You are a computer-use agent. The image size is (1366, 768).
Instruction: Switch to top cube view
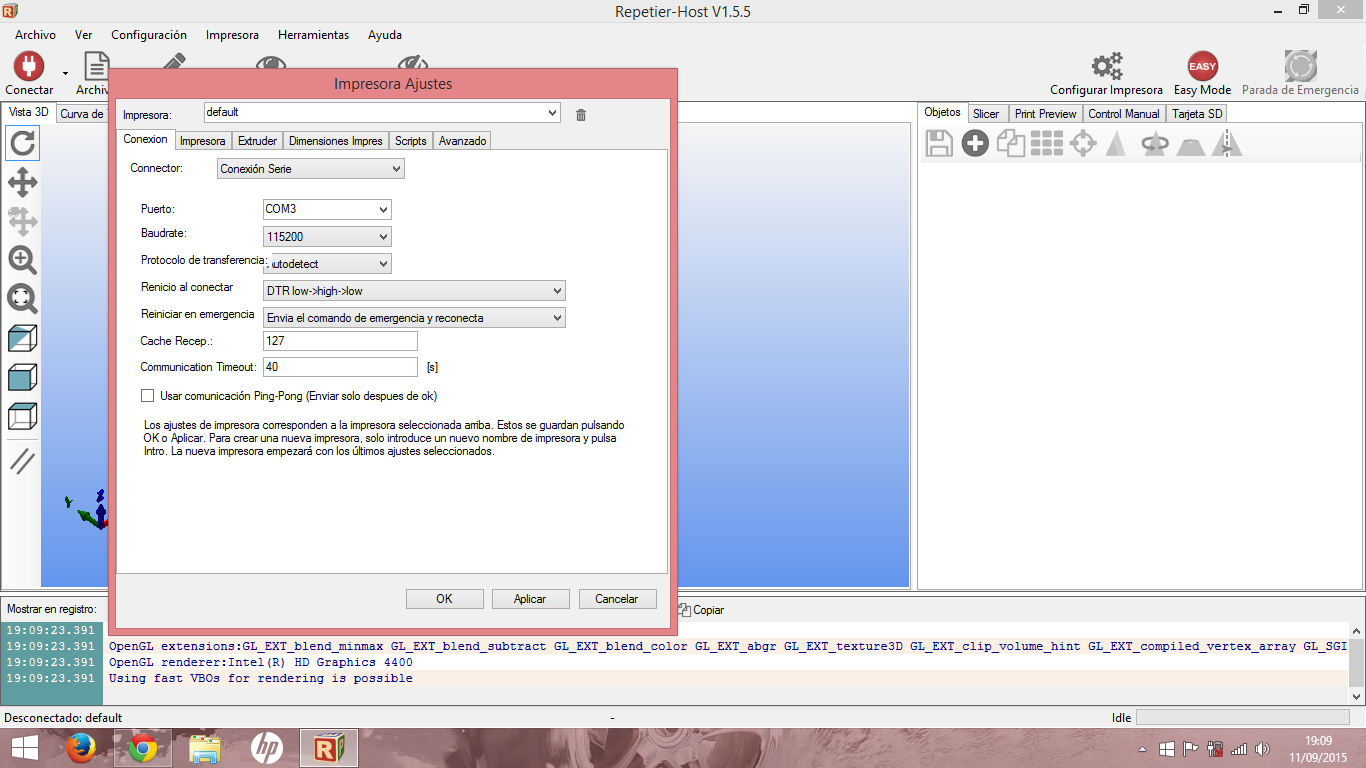(22, 416)
